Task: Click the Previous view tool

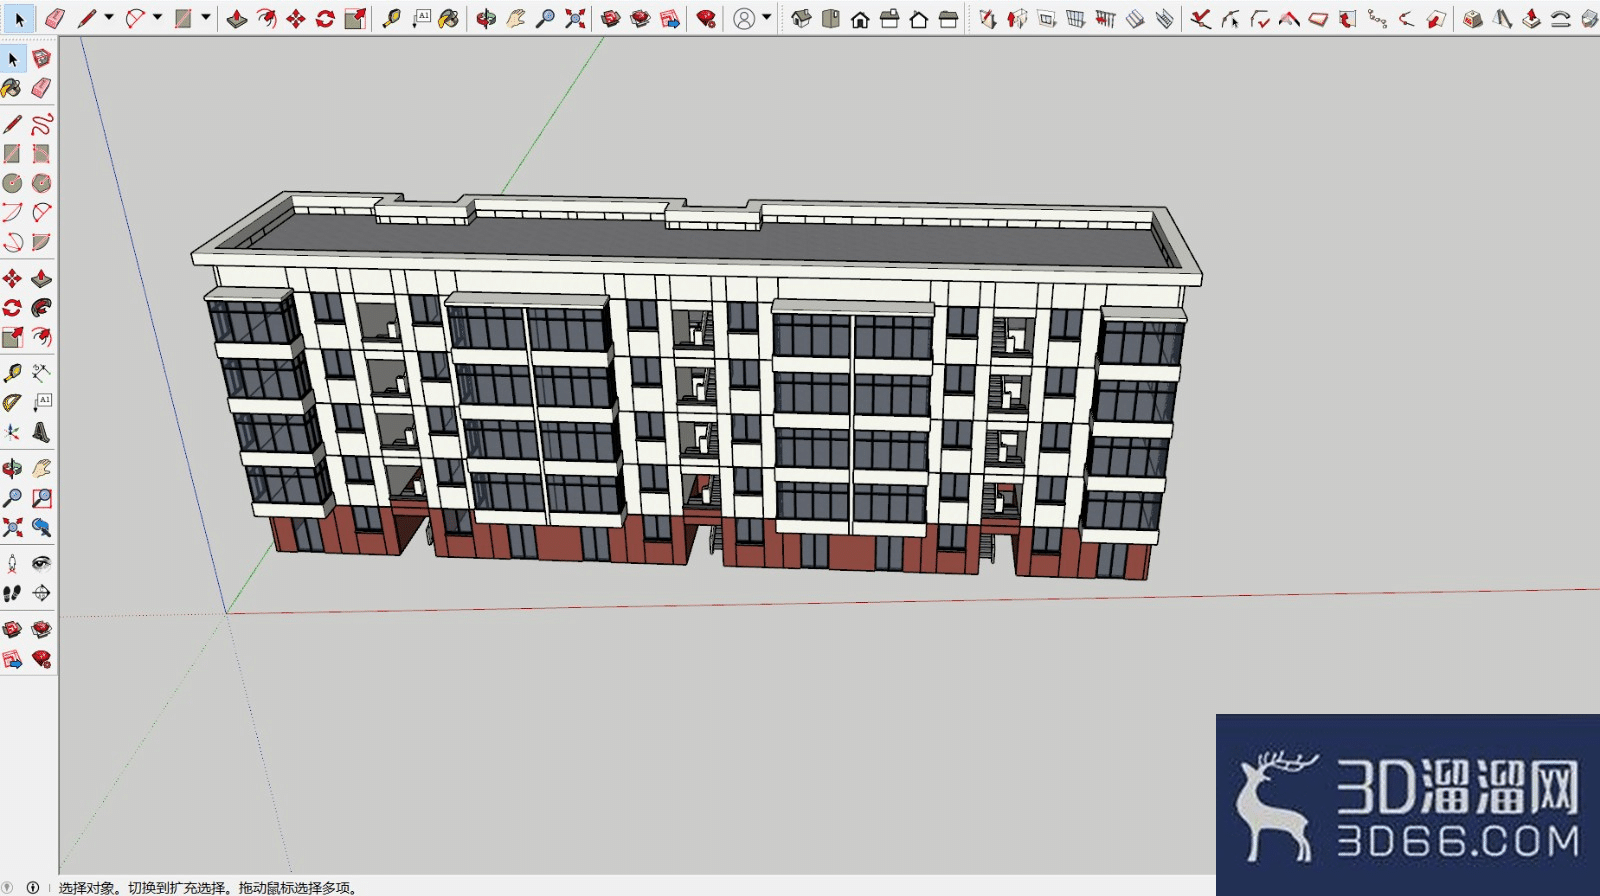Action: (41, 527)
